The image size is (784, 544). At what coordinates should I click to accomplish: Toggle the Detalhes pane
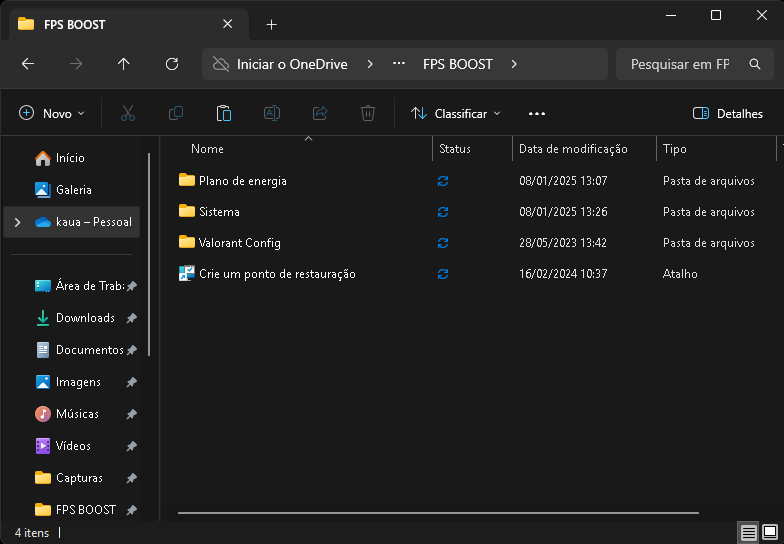[728, 114]
